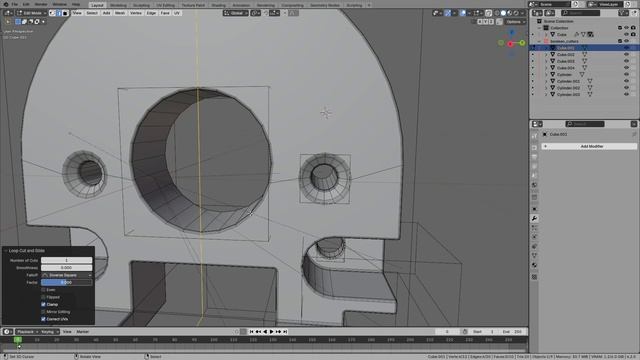Screen dimensions: 640x360
Task: Expand Cube.003 in the outliner
Action: [x=546, y=61]
